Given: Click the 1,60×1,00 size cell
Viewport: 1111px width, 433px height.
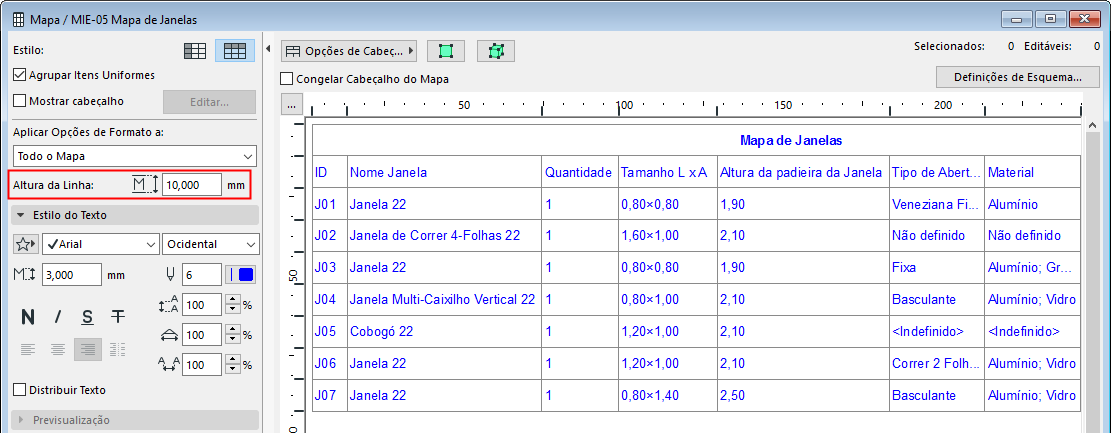Looking at the screenshot, I should click(667, 235).
